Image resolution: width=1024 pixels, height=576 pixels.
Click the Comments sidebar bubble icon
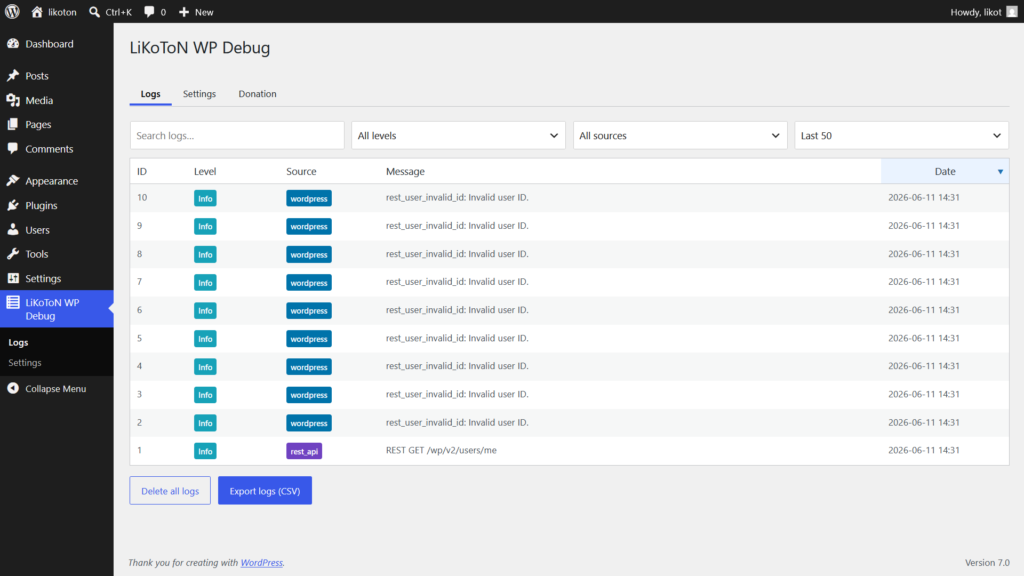(13, 149)
